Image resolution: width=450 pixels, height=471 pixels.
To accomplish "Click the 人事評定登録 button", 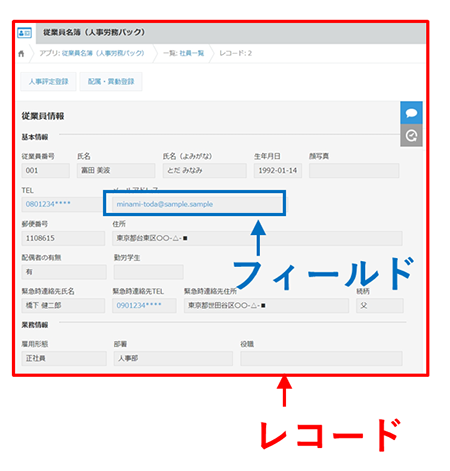I will tap(49, 81).
